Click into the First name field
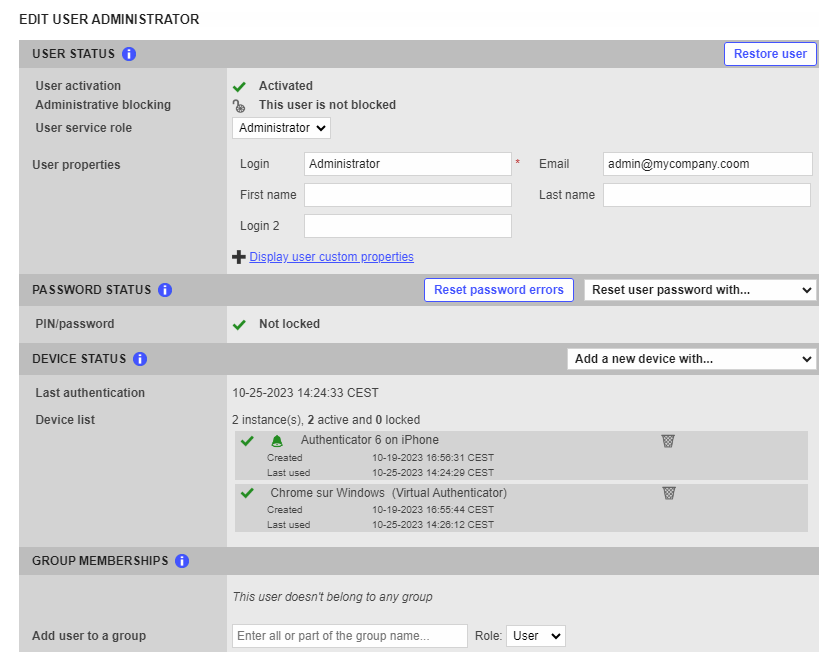This screenshot has height=652, width=833. click(x=407, y=195)
